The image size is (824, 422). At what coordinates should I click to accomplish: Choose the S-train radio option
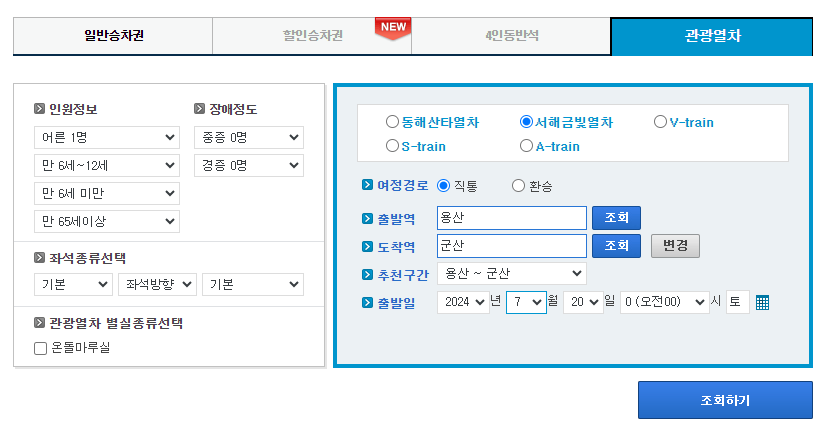[x=392, y=146]
